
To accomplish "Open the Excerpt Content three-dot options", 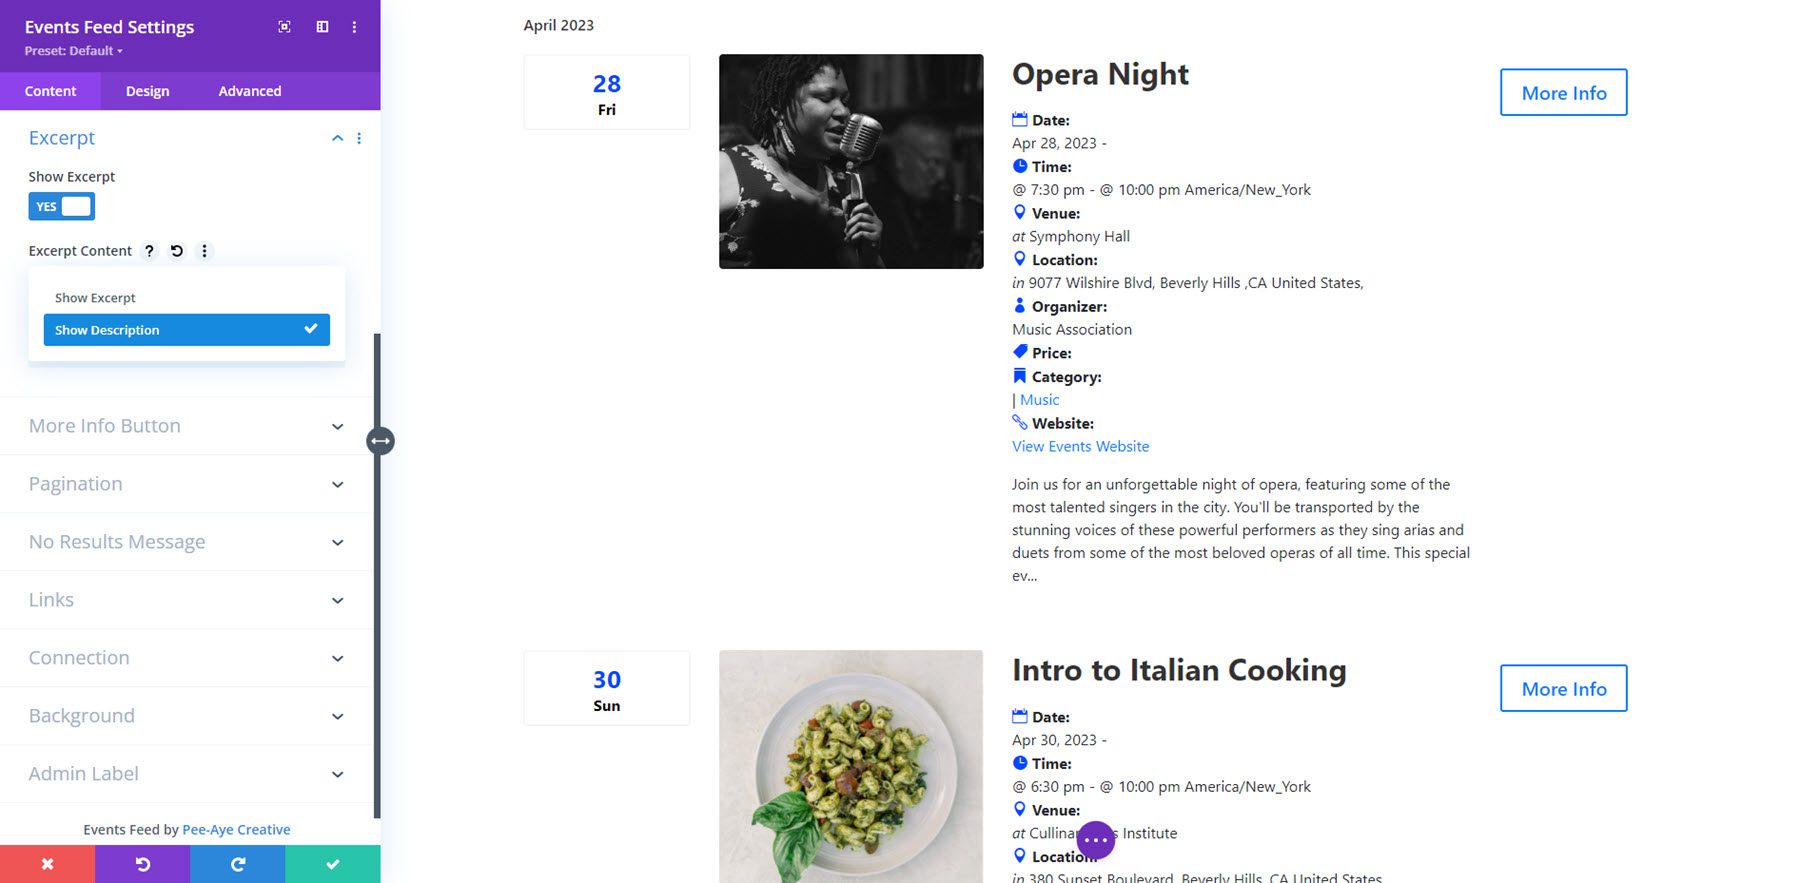I will click(x=204, y=251).
